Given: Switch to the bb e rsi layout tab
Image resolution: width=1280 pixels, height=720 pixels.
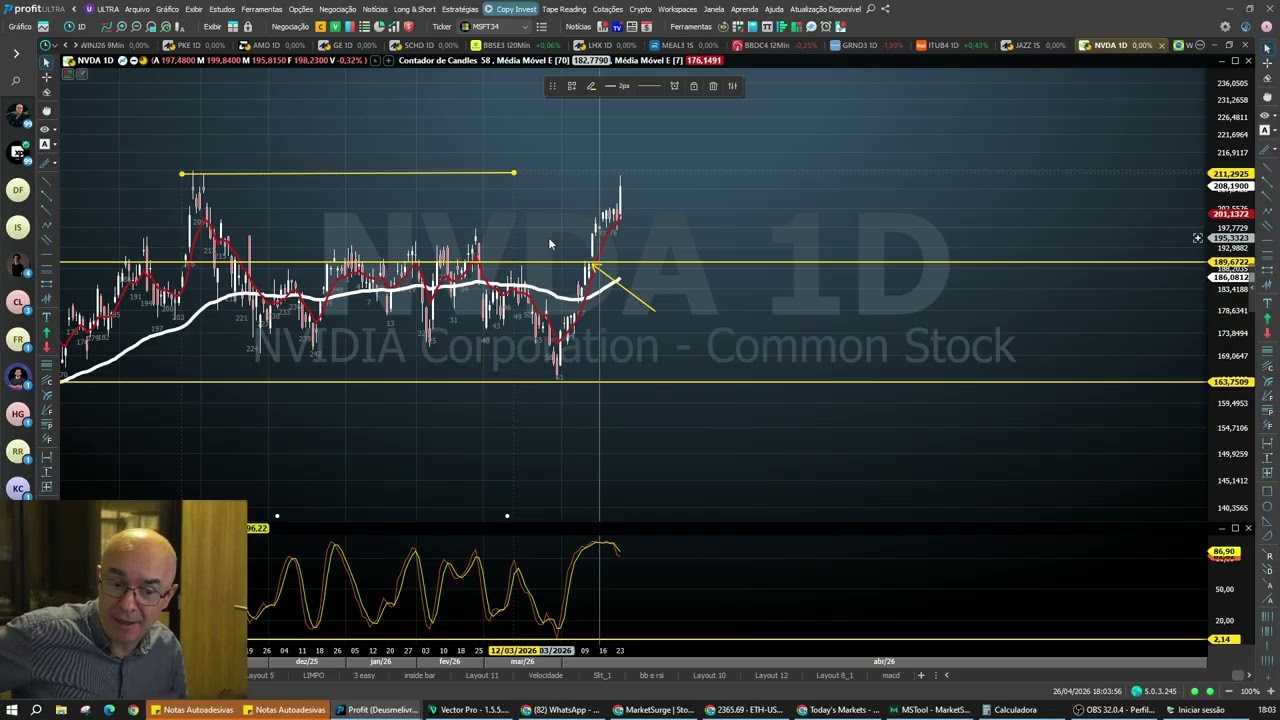Looking at the screenshot, I should click(651, 675).
